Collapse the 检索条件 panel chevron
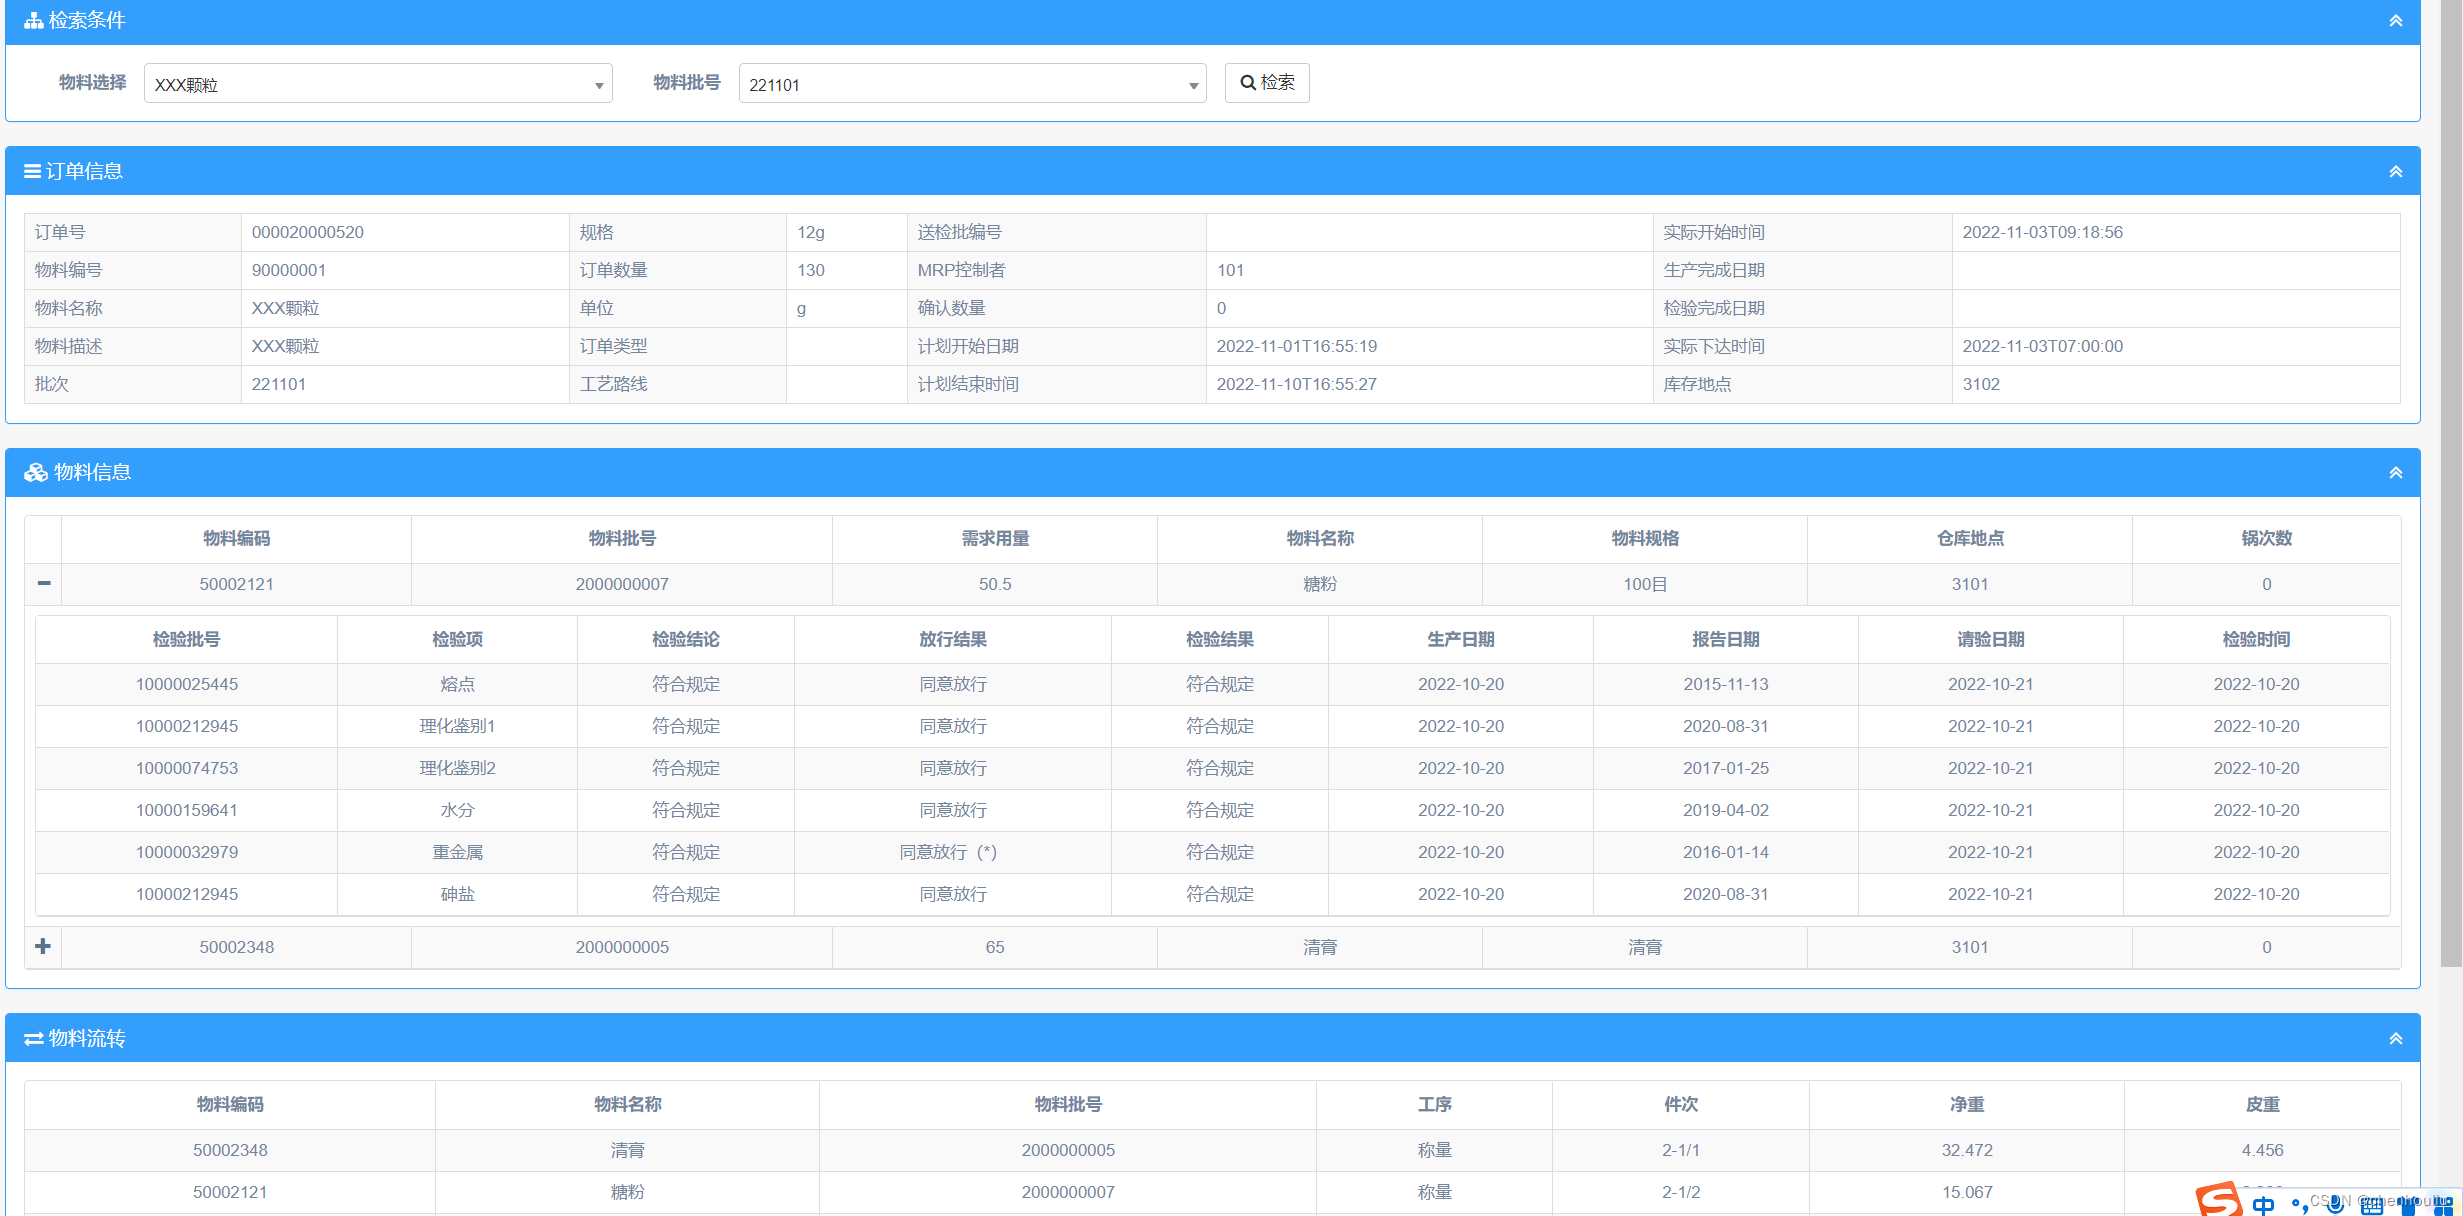 tap(2395, 21)
